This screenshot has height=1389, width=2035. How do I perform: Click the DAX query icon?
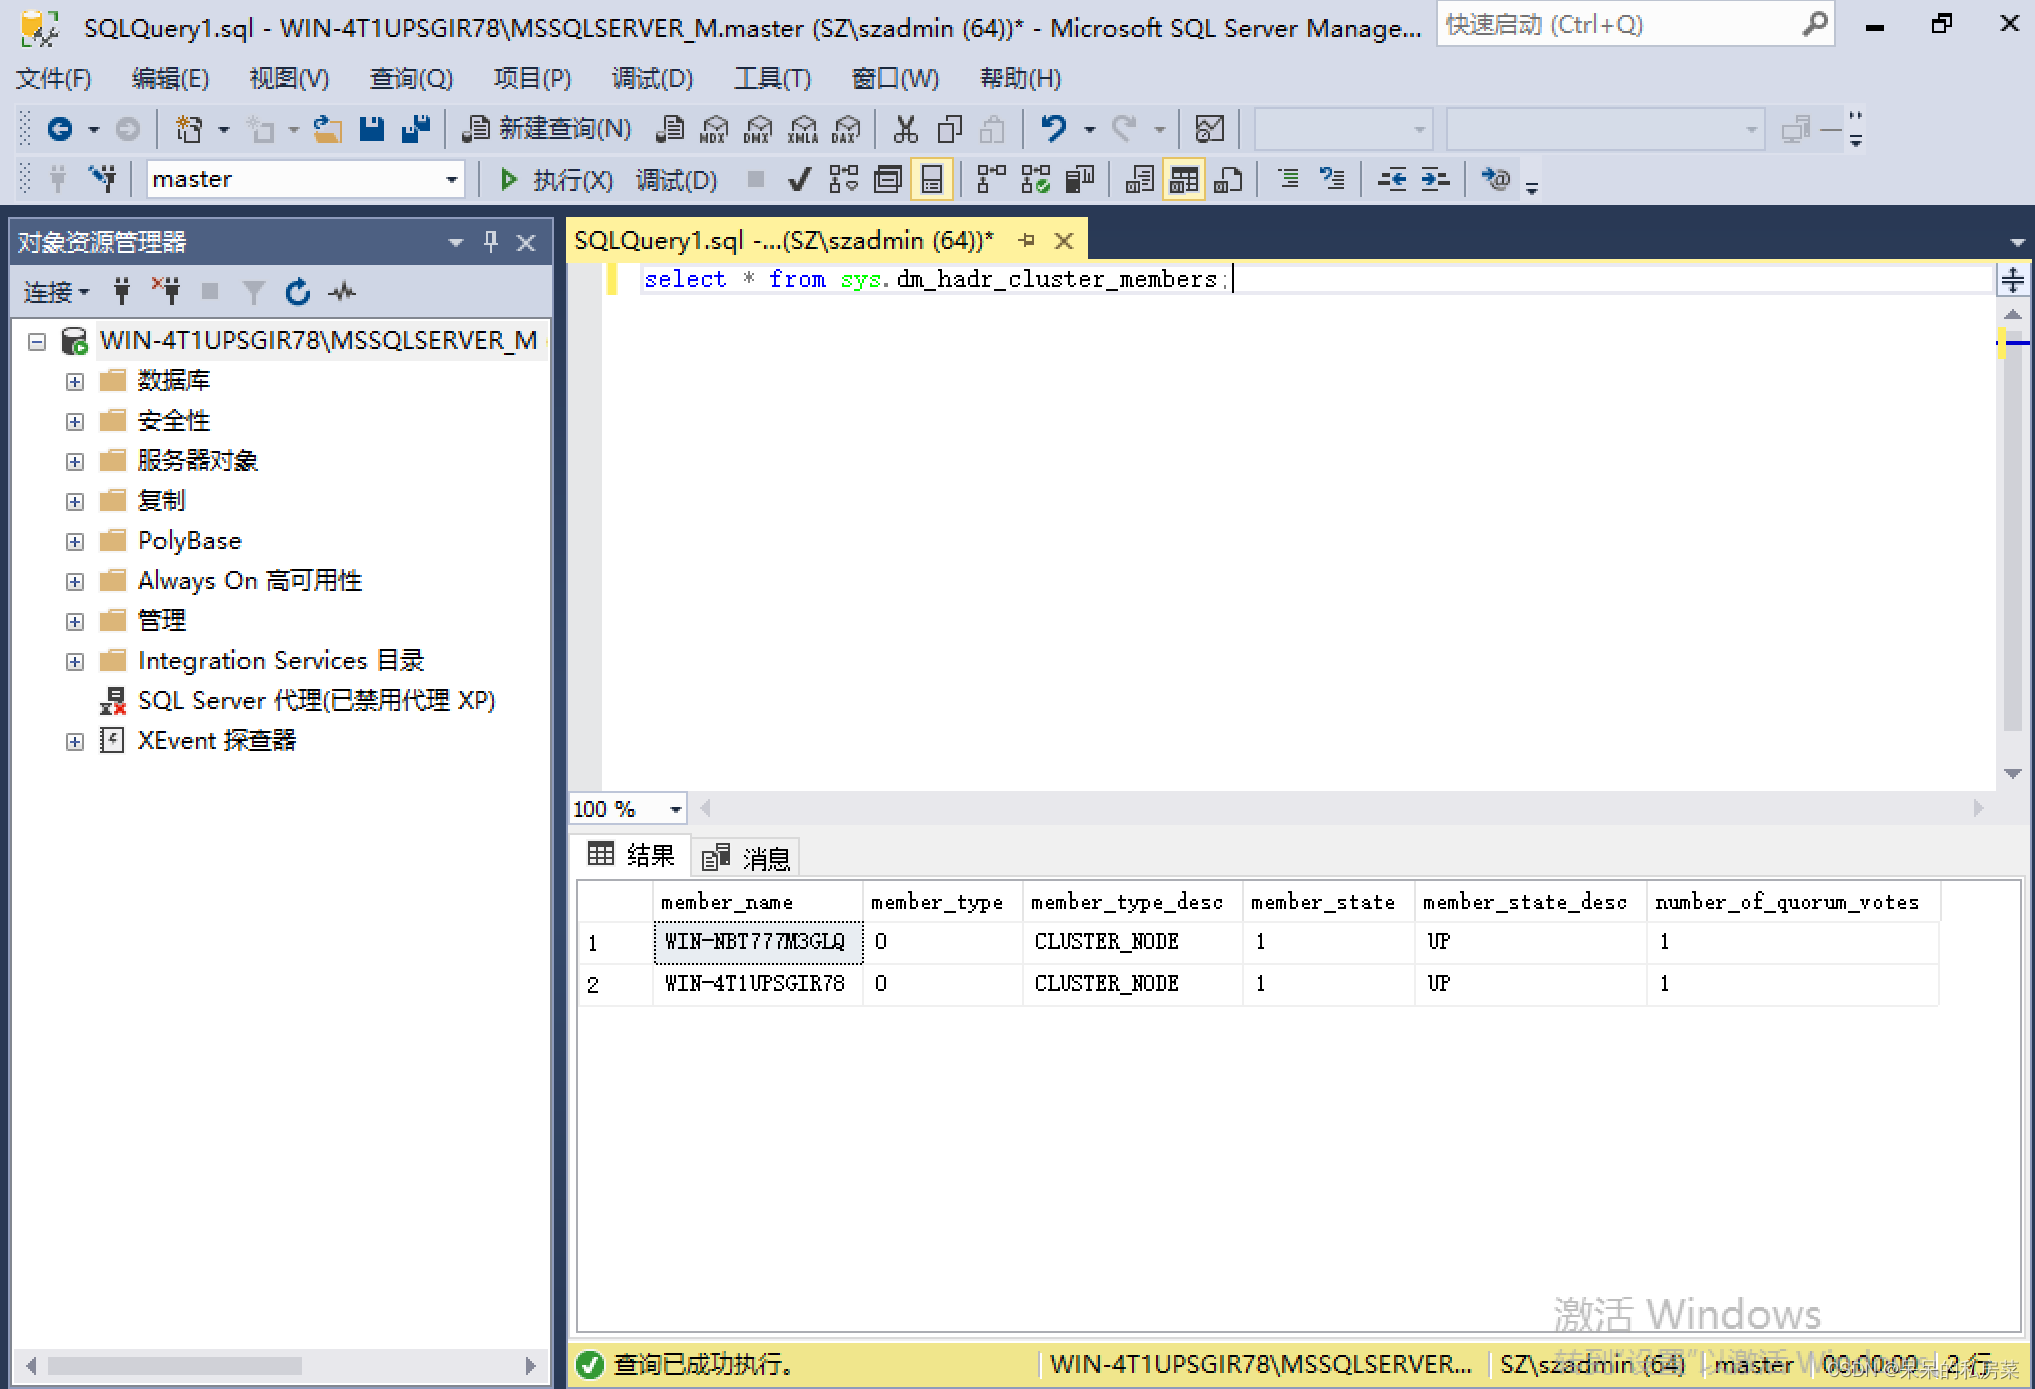846,129
